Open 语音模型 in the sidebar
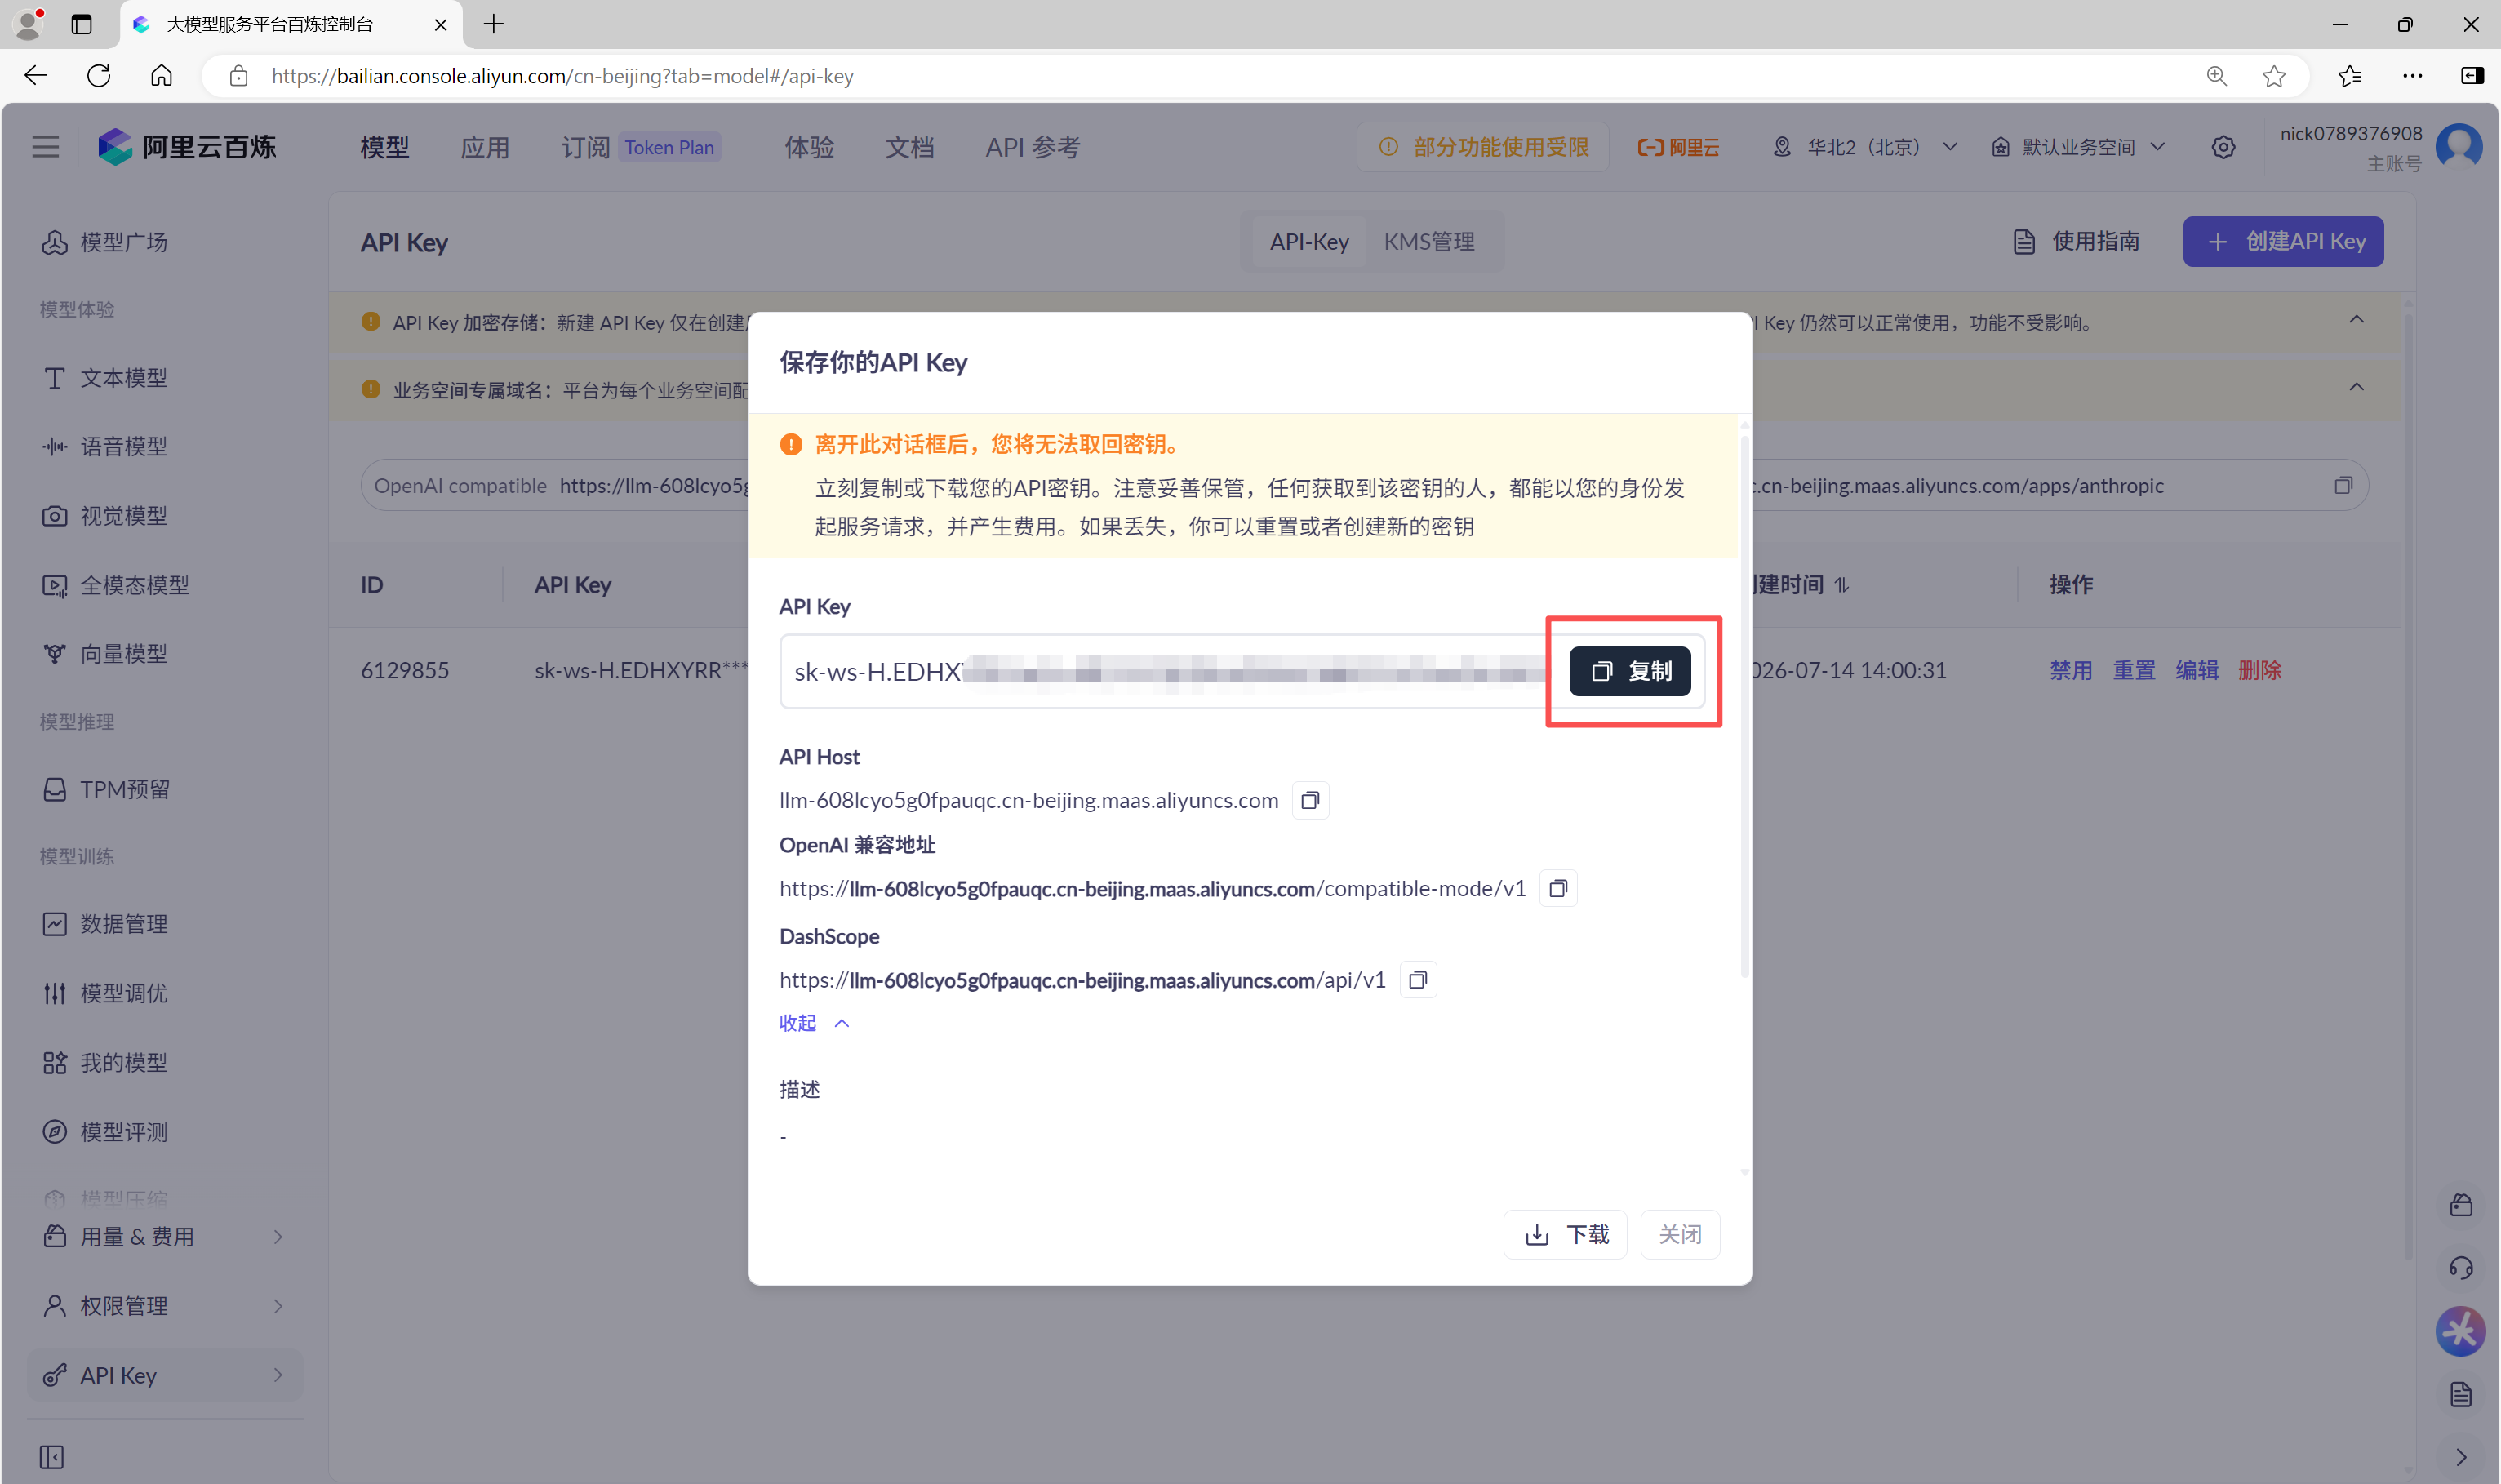This screenshot has width=2501, height=1484. (x=104, y=446)
